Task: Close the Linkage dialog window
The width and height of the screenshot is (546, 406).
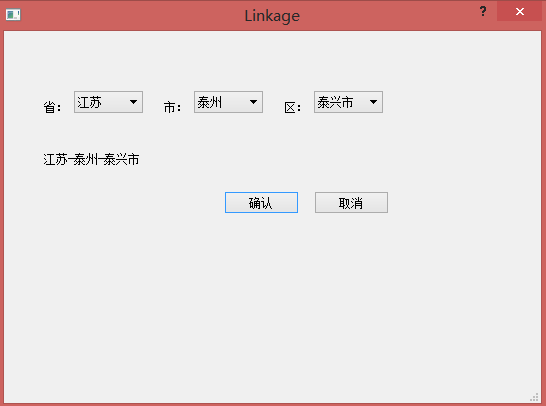Action: 520,11
